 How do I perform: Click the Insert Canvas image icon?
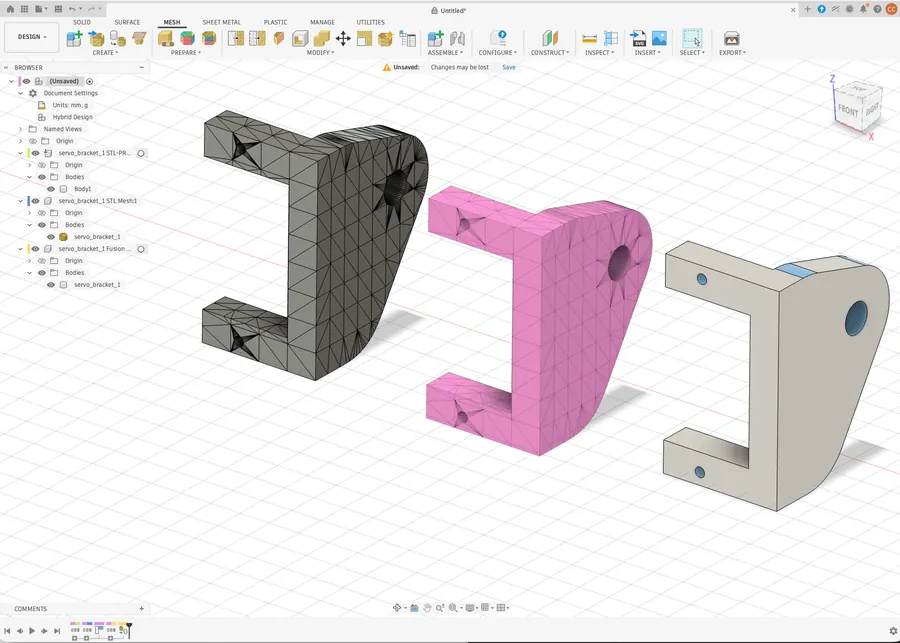click(x=660, y=38)
